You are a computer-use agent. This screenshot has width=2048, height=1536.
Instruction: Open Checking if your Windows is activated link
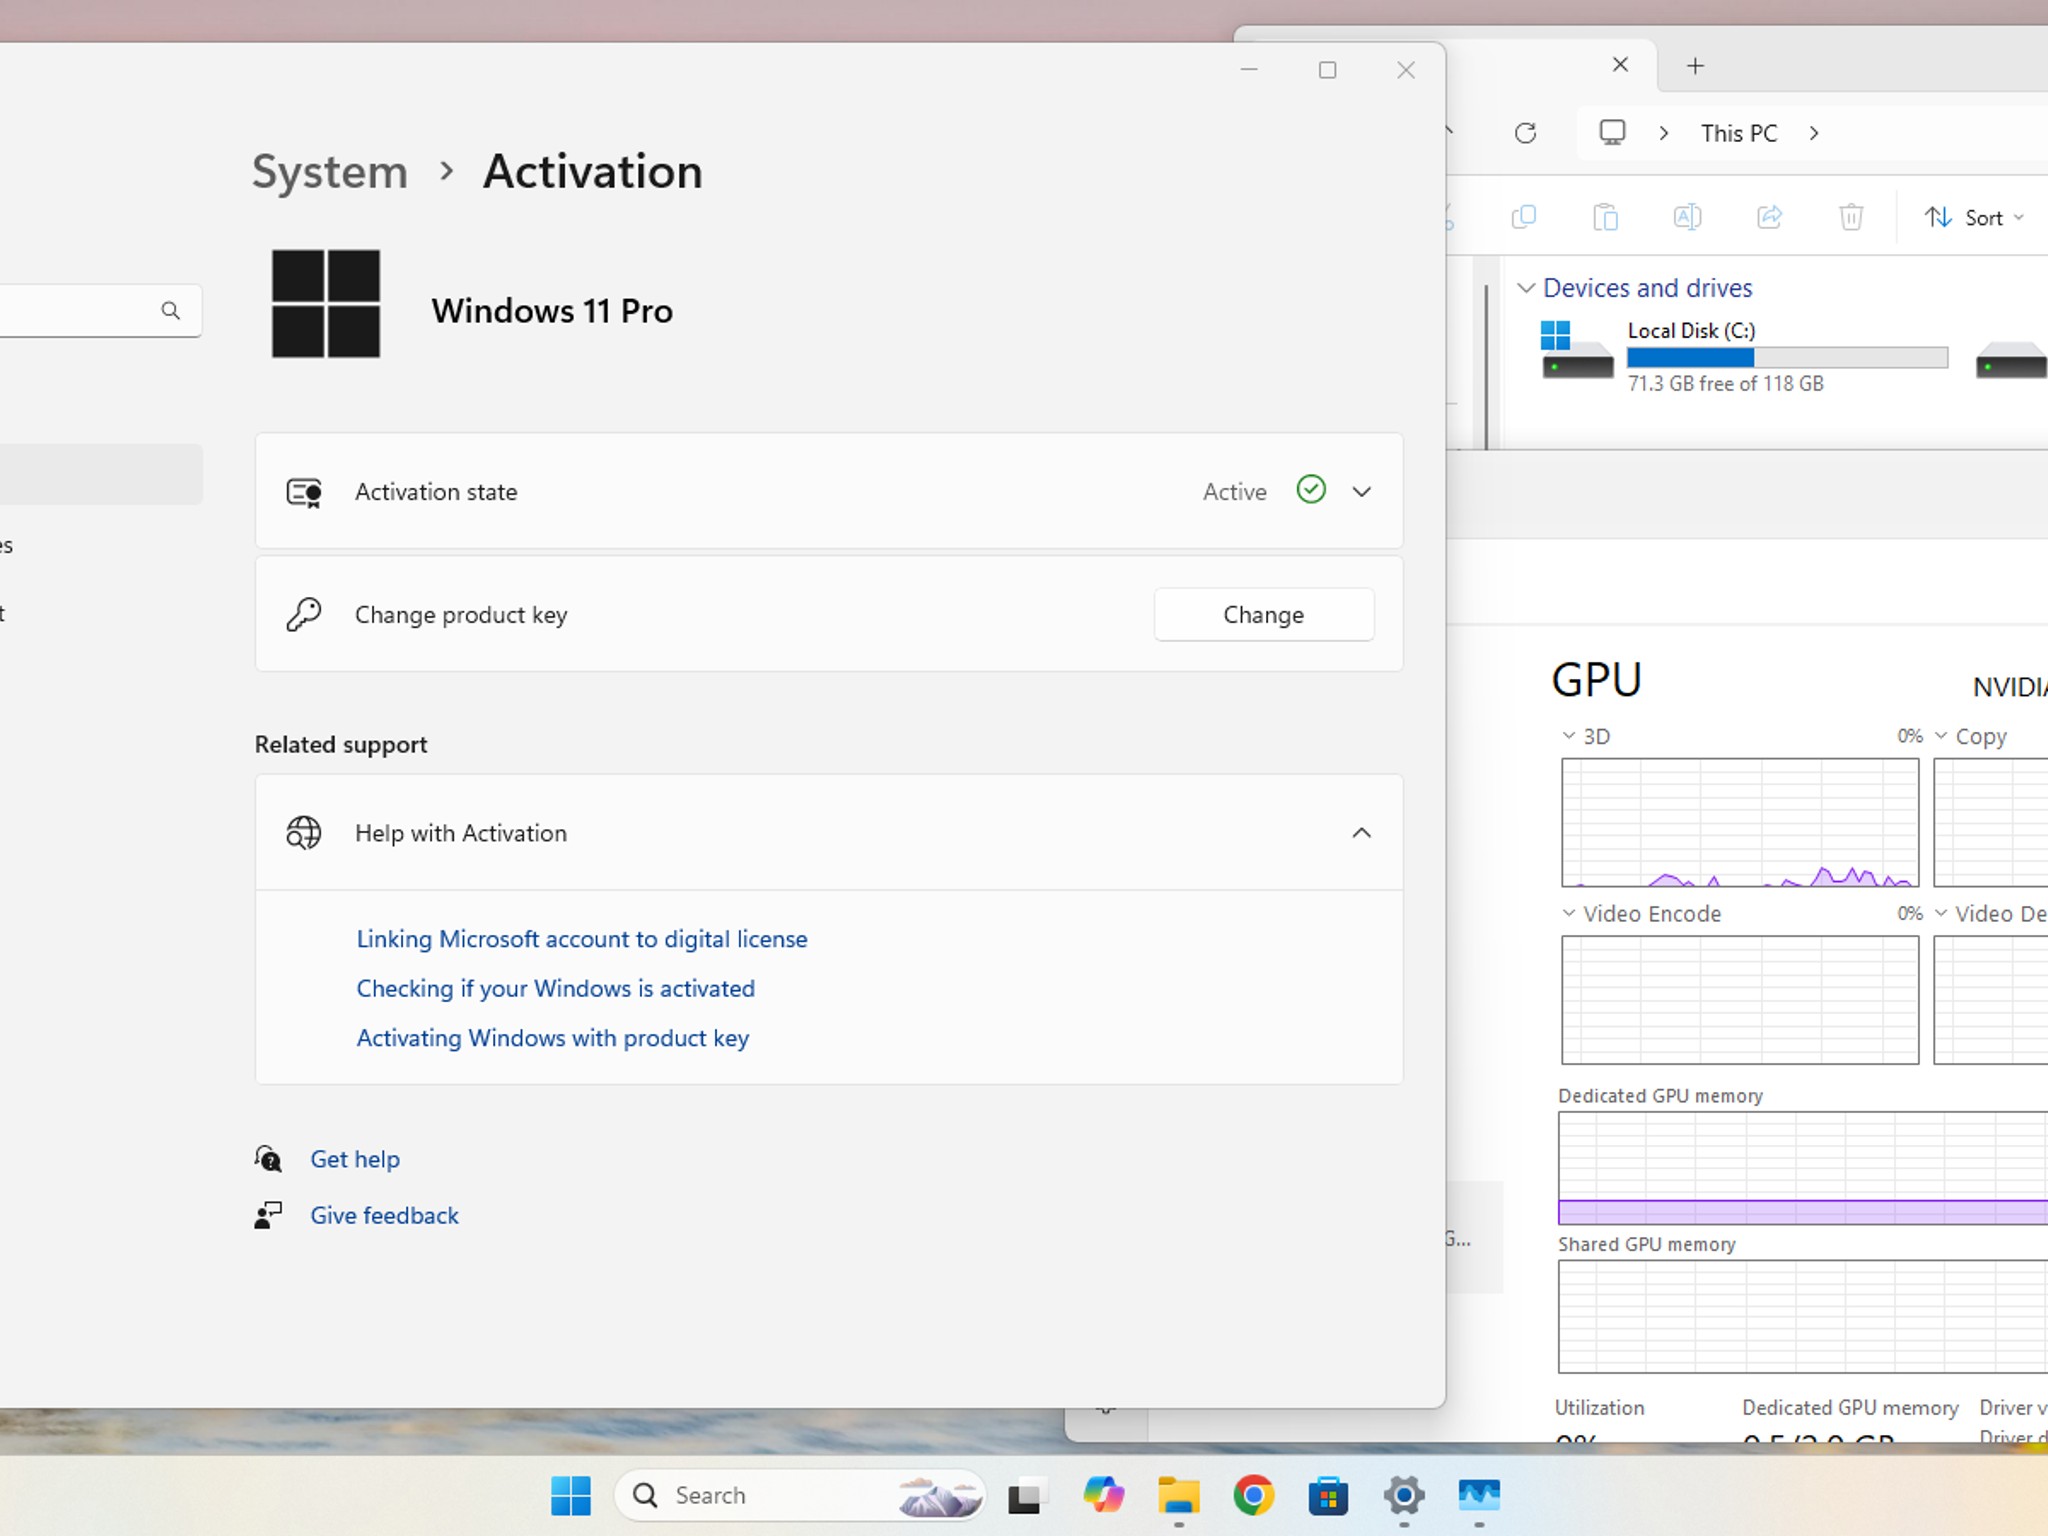click(x=555, y=988)
